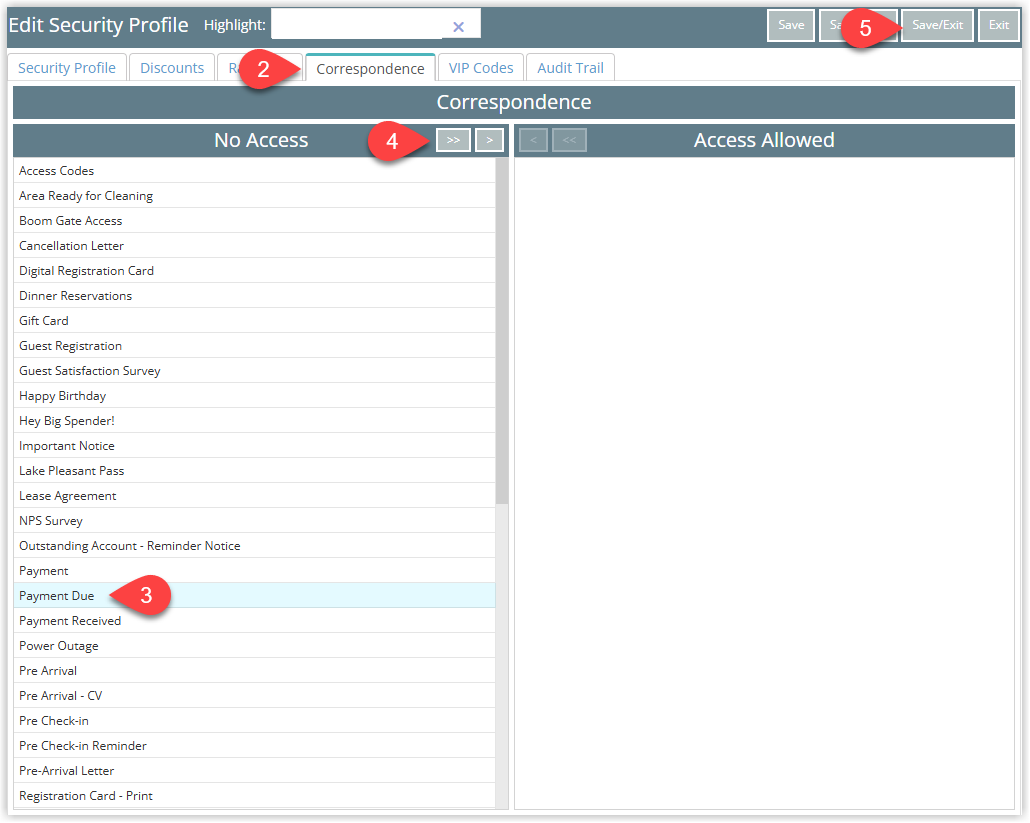Go to the VIP Codes tab
Screen dimensions: 1030x823
pos(480,68)
